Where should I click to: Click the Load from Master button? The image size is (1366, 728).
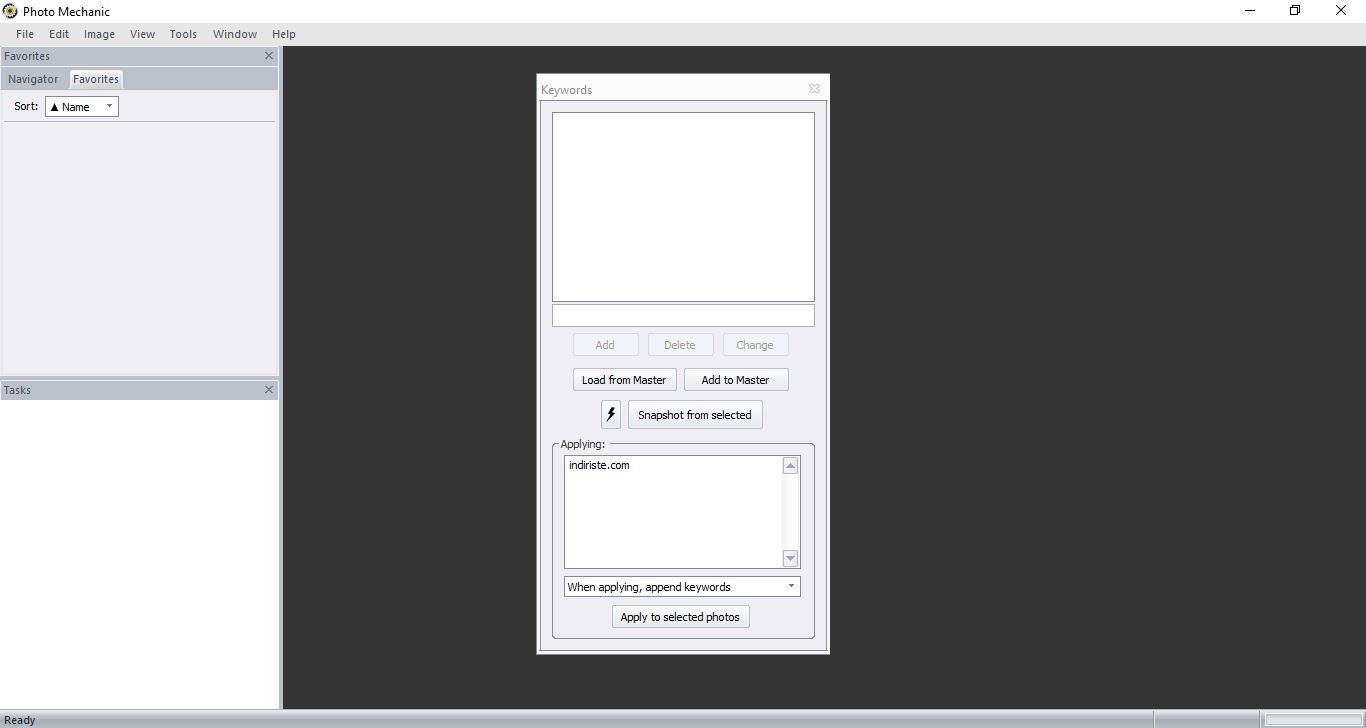[x=624, y=380]
